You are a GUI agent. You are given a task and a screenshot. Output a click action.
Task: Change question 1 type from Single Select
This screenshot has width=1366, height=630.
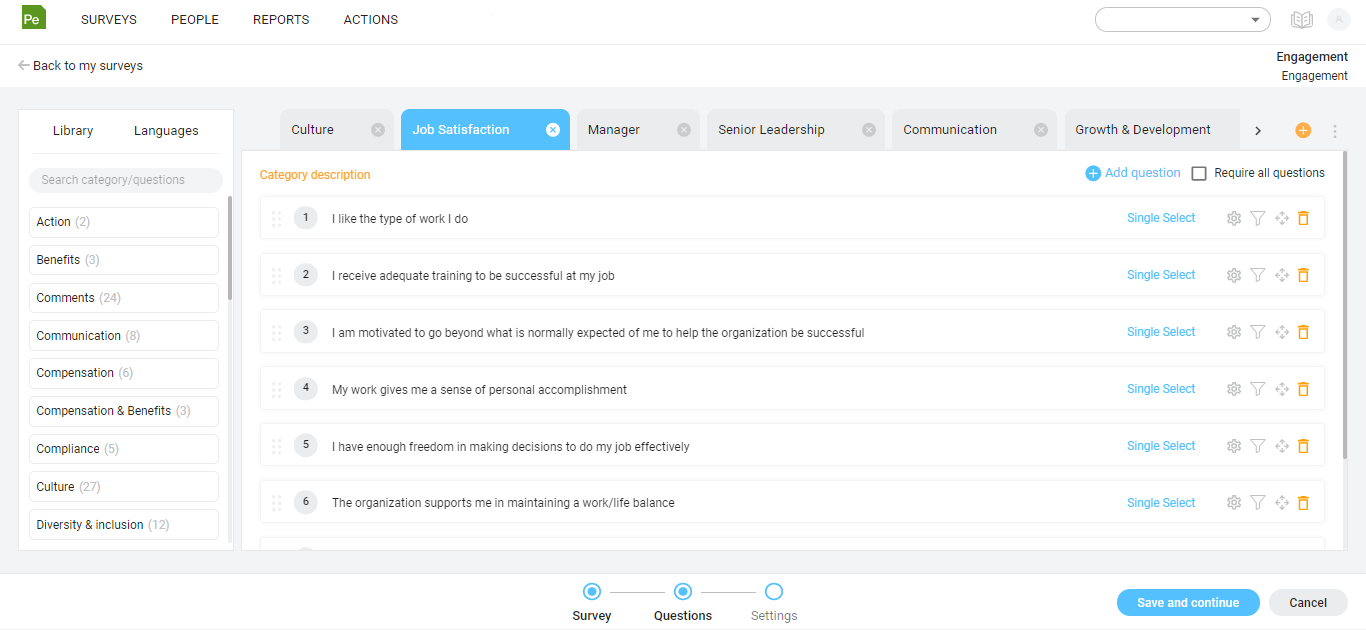click(x=1160, y=218)
